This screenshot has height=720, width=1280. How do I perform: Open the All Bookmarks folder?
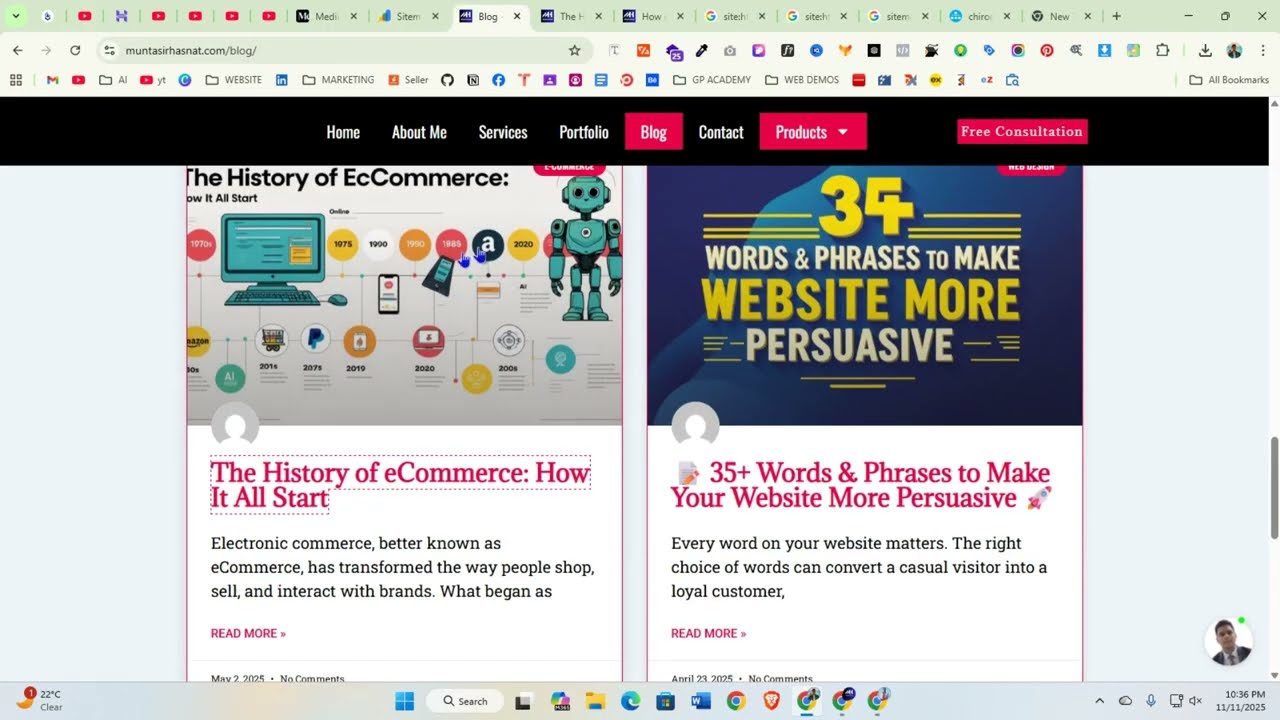(x=1229, y=80)
